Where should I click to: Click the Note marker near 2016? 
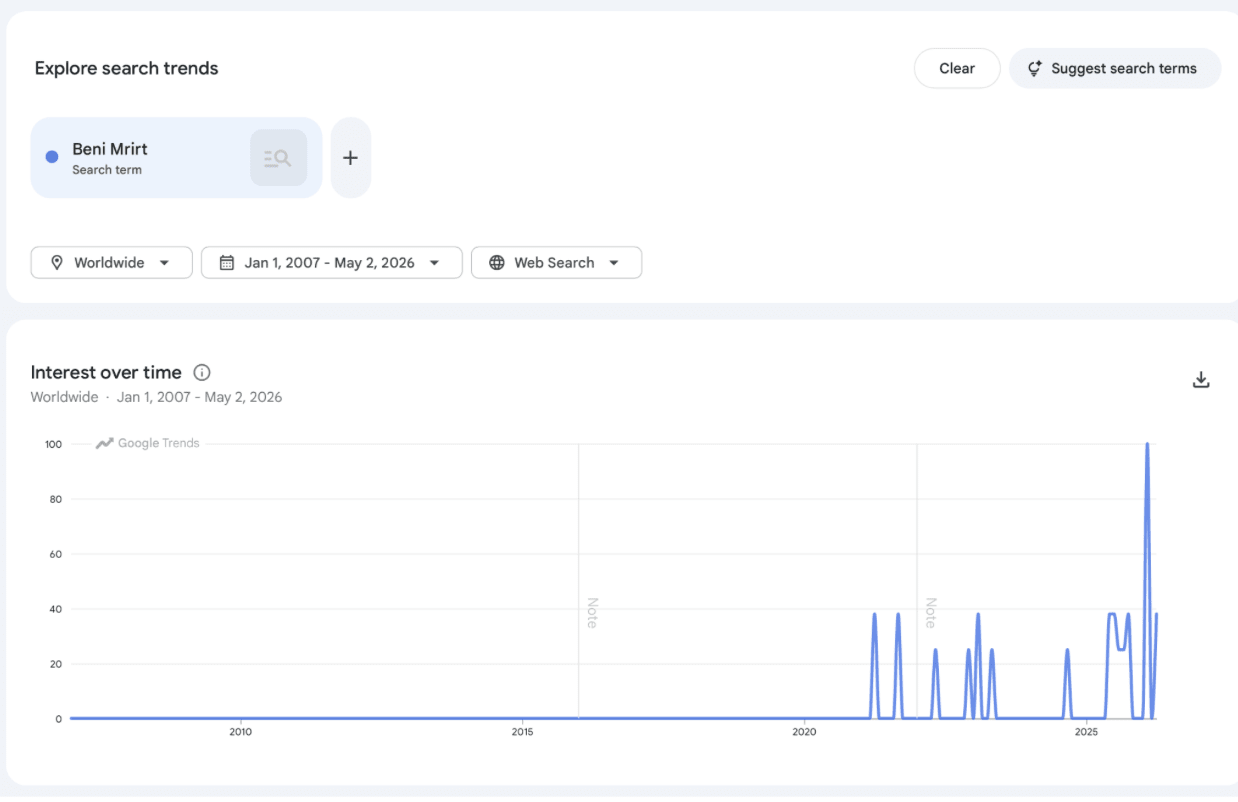coord(591,613)
